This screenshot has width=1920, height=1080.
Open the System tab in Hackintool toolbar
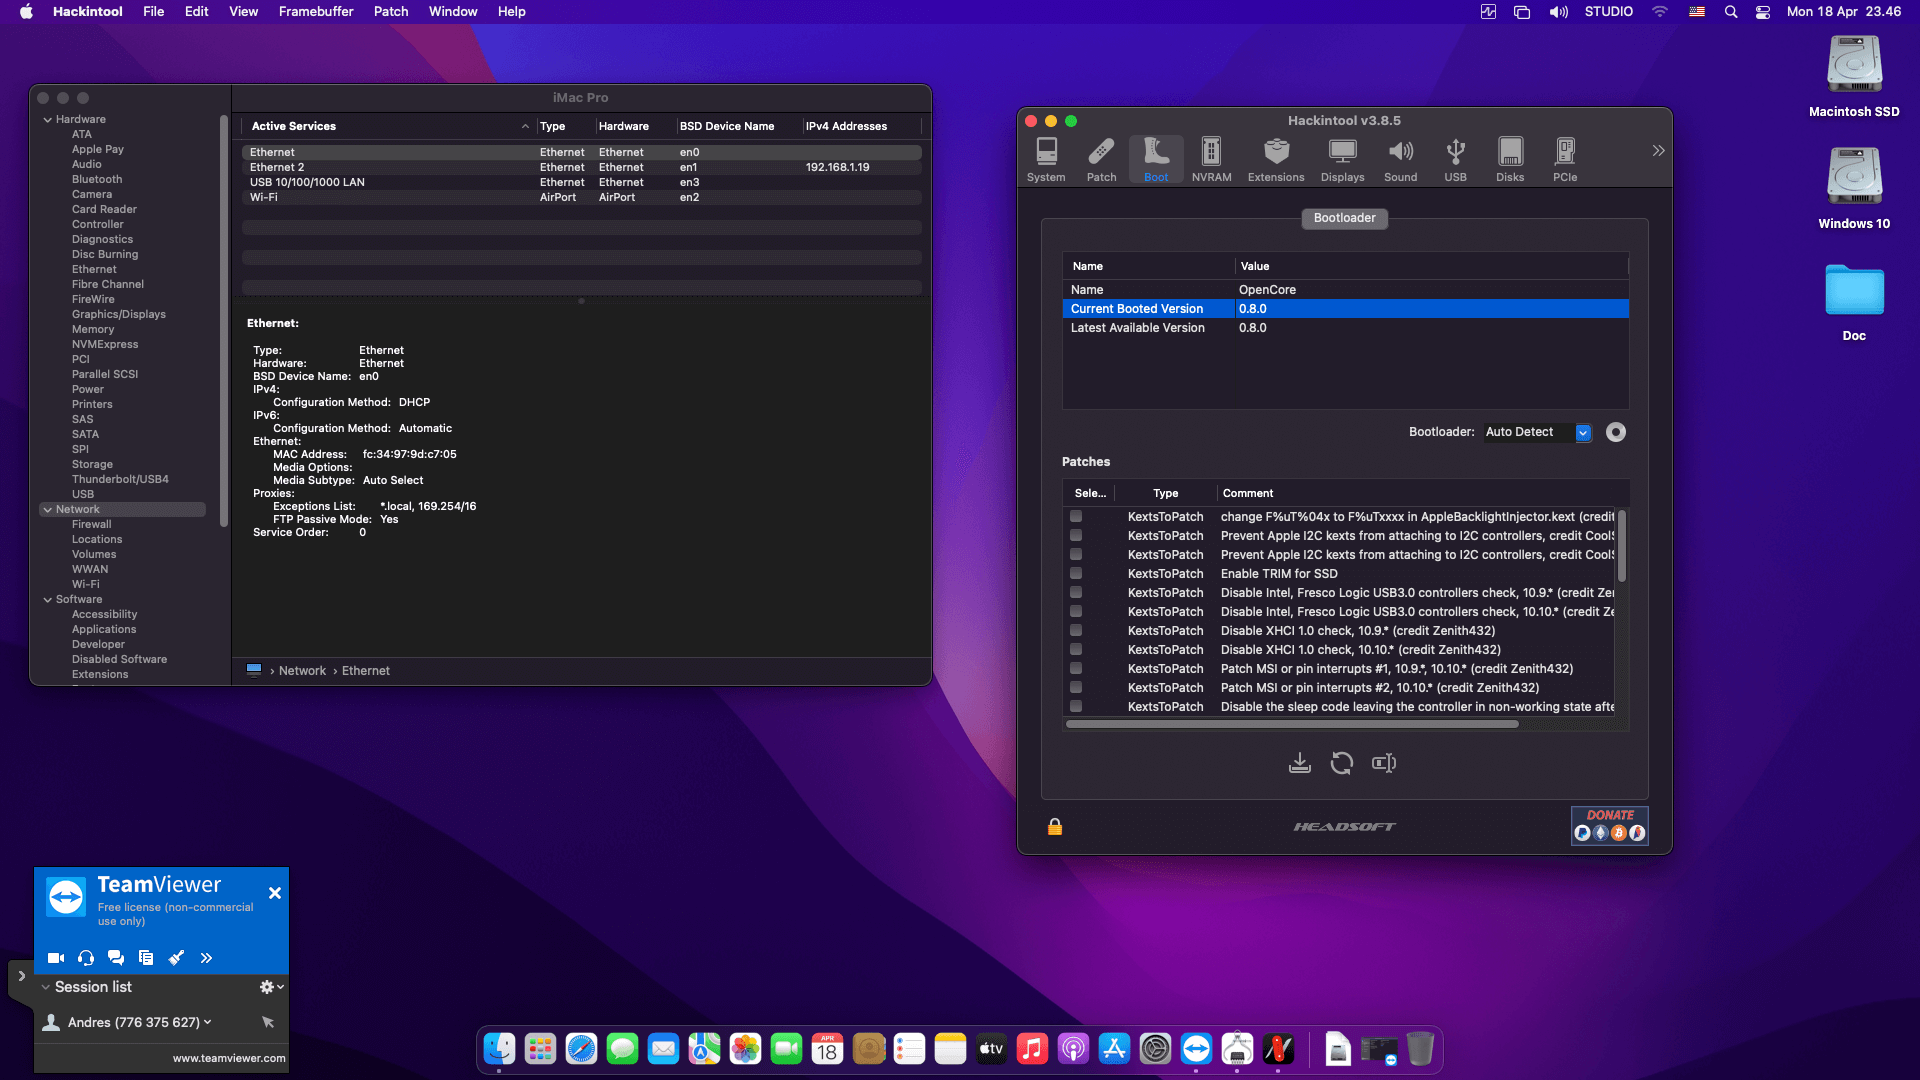(1046, 159)
